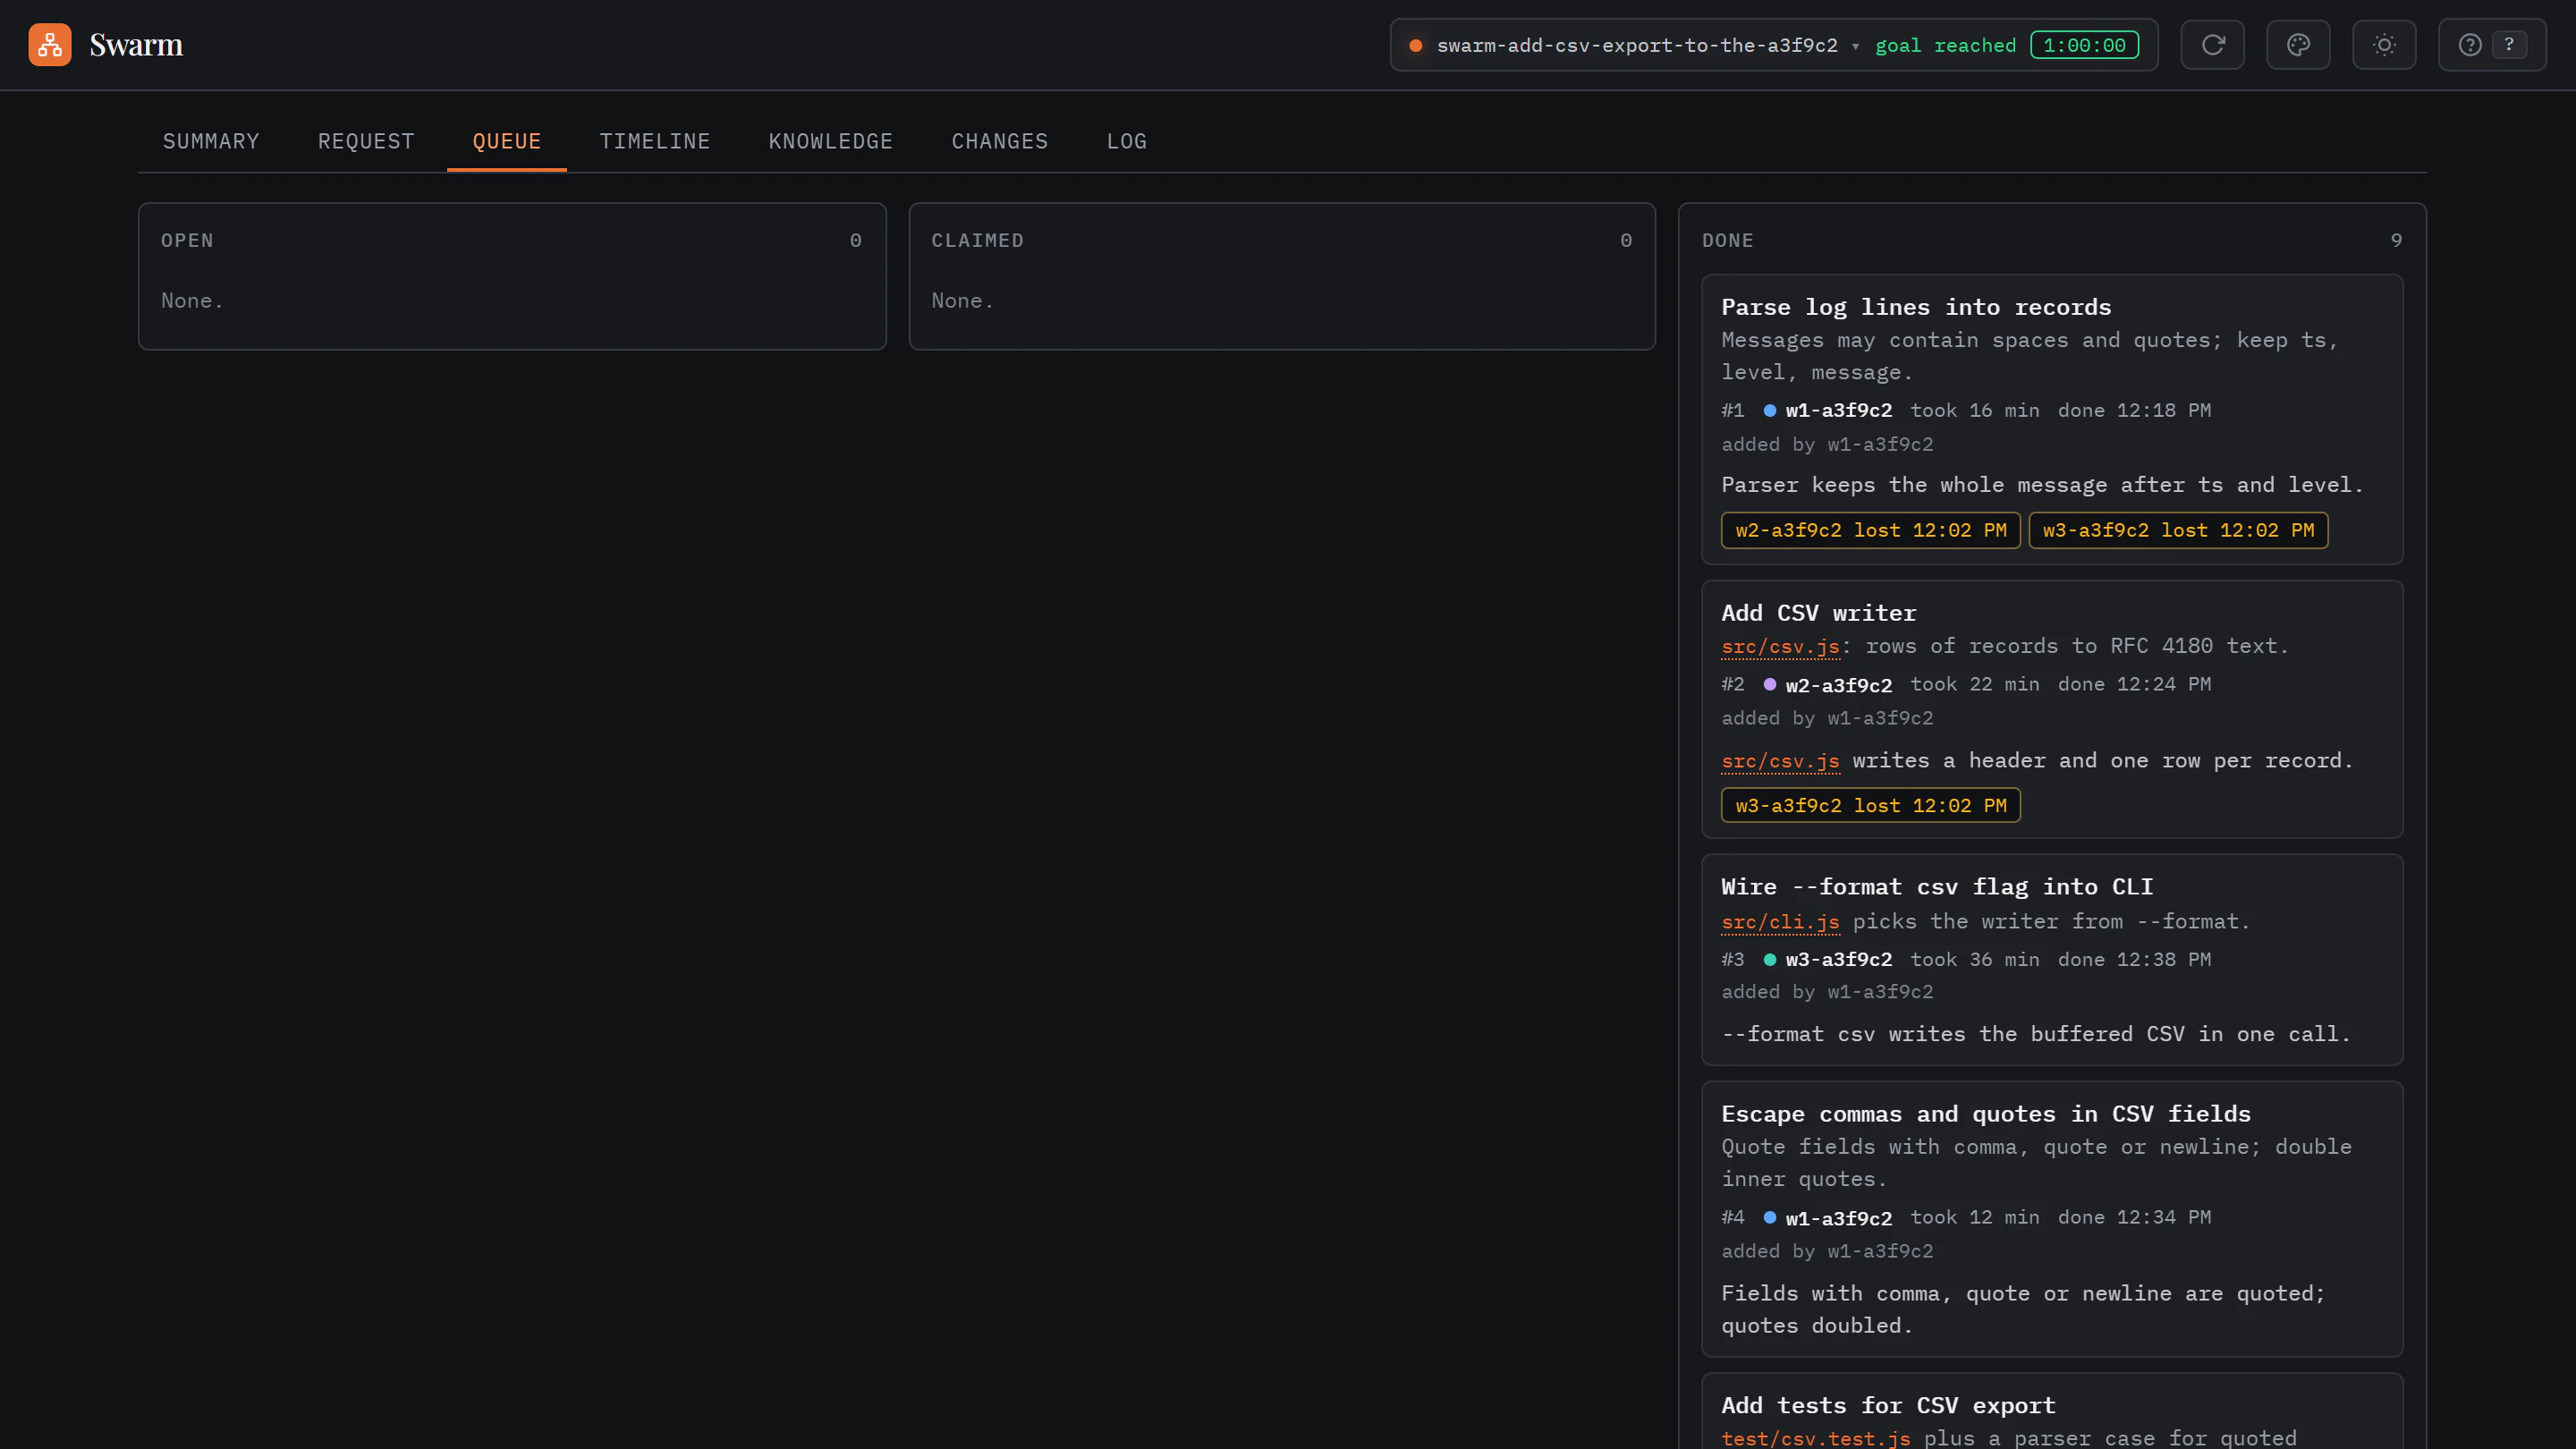Image resolution: width=2576 pixels, height=1449 pixels.
Task: Select the Queue tab
Action: pyautogui.click(x=507, y=141)
